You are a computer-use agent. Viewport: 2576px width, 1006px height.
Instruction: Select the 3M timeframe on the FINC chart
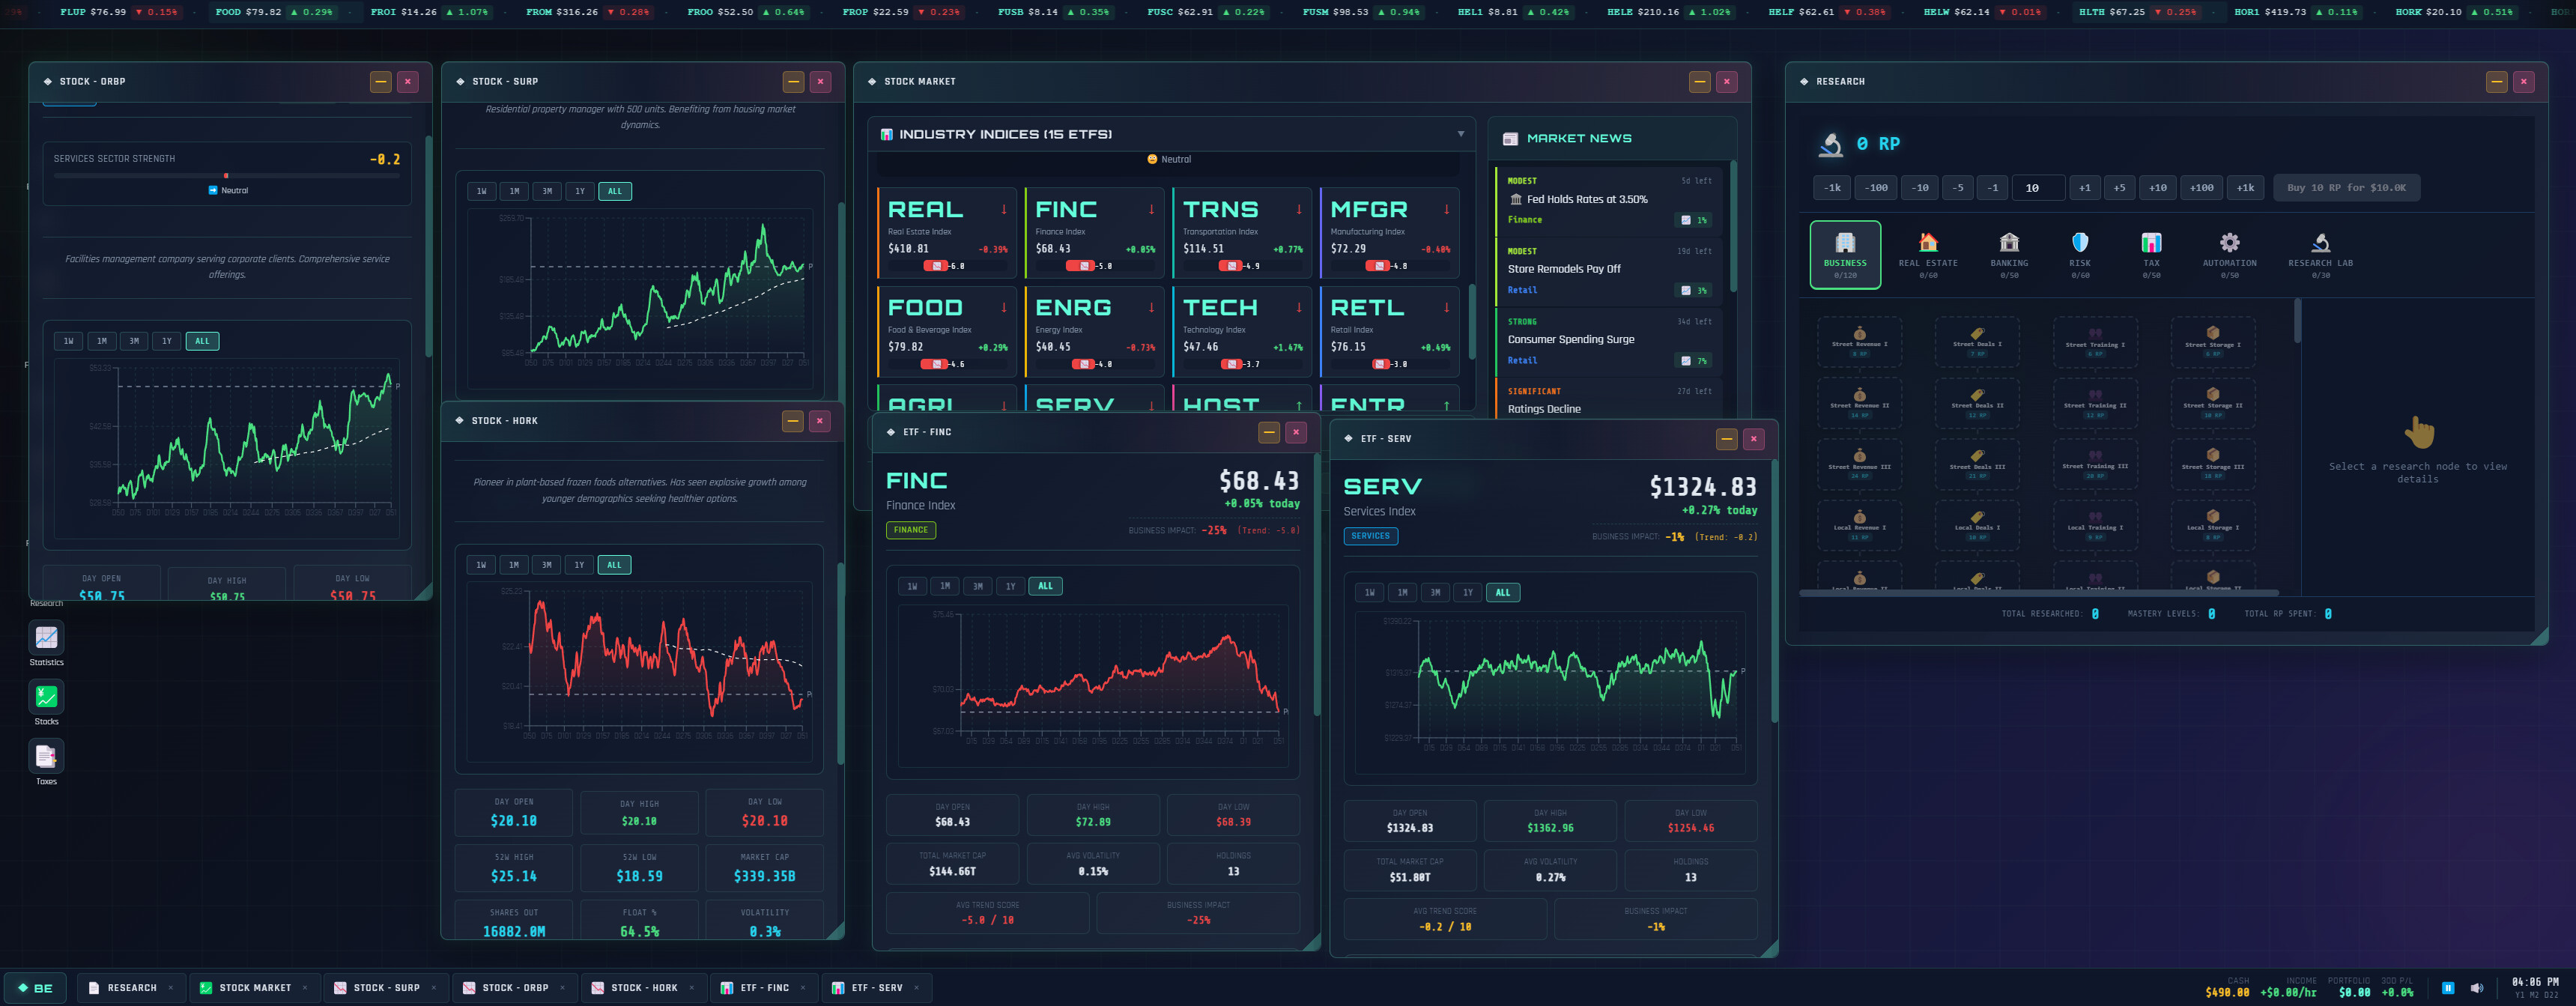(978, 586)
